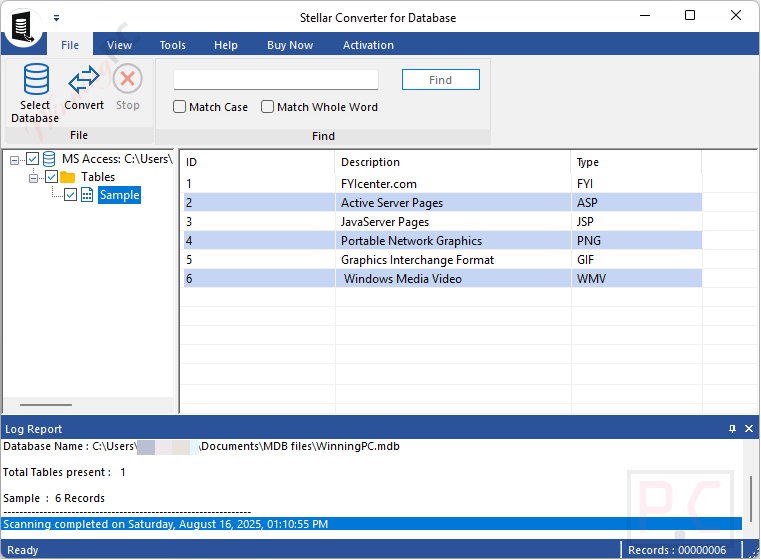Collapse the MS Access root node
This screenshot has height=560, width=761.
(x=15, y=160)
